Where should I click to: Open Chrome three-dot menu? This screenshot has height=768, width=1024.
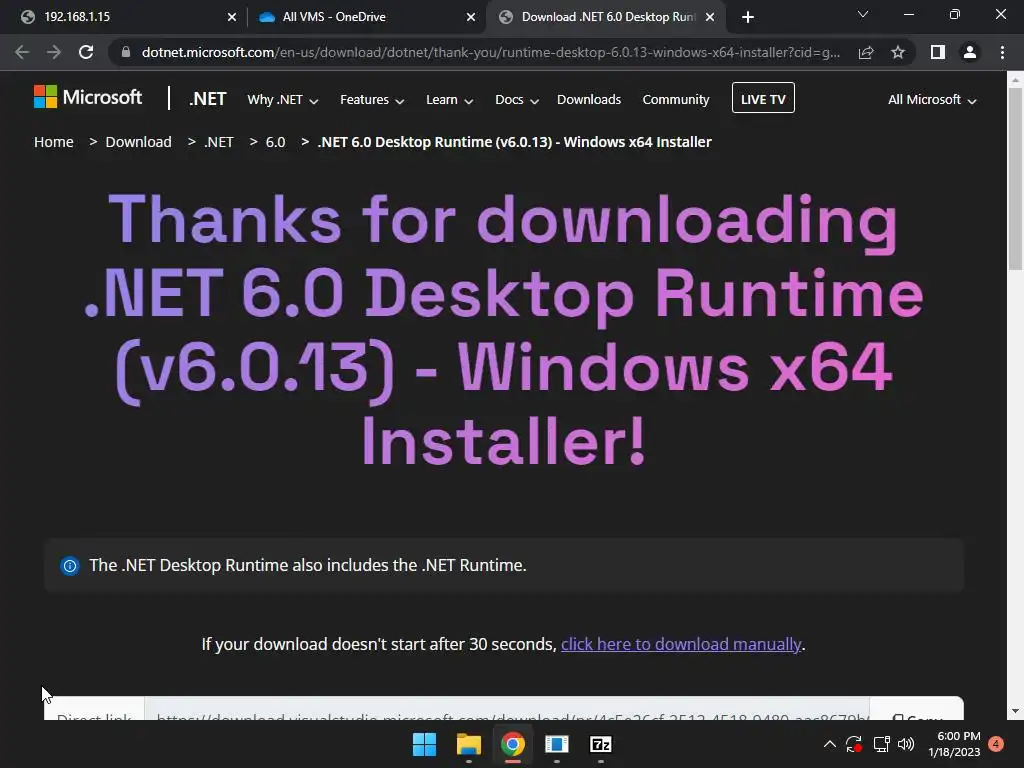[1002, 52]
